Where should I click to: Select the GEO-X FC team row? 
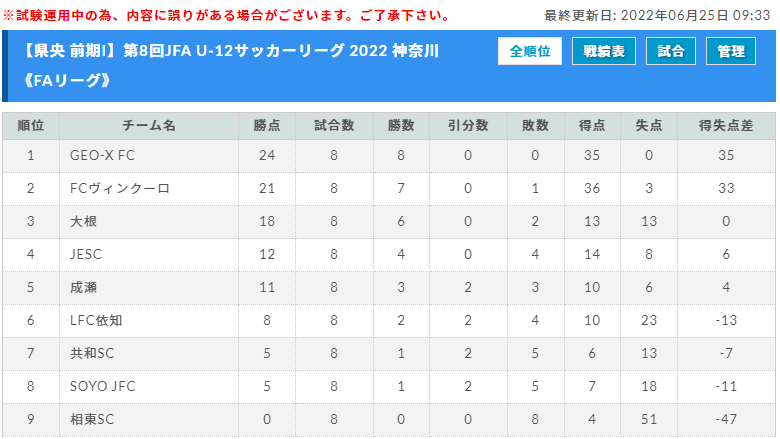tap(389, 156)
